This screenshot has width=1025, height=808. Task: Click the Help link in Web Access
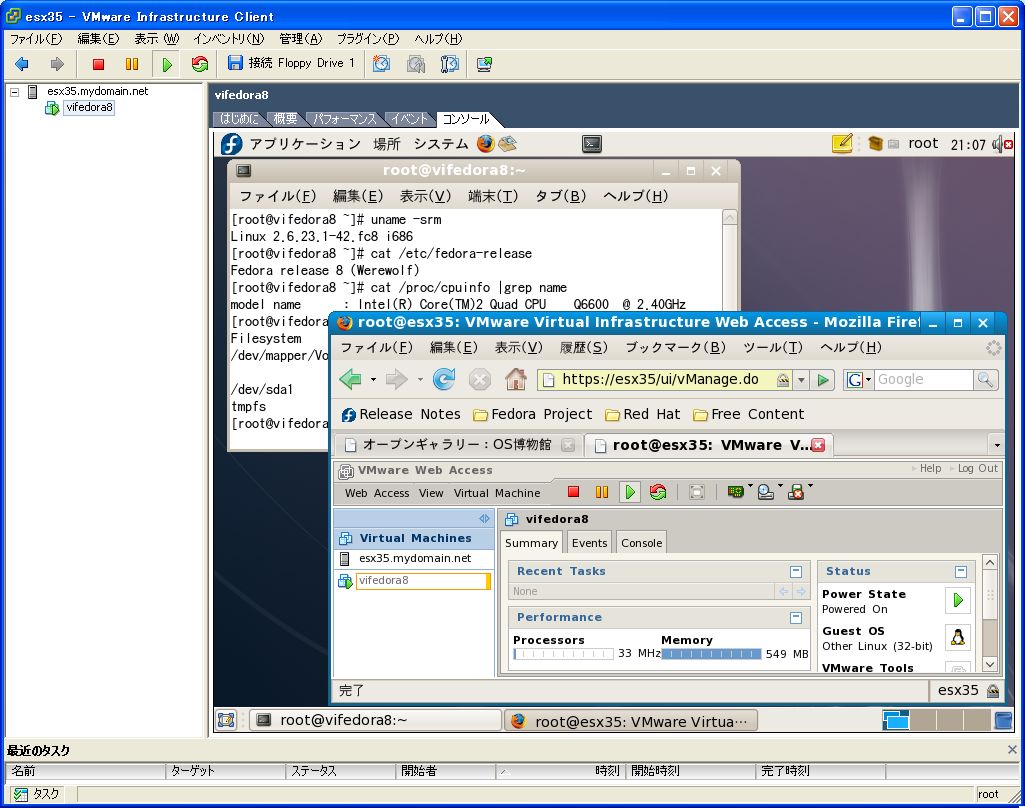click(930, 469)
